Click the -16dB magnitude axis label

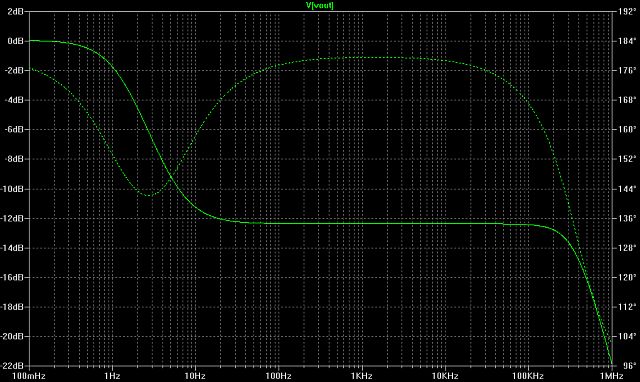coord(12,277)
